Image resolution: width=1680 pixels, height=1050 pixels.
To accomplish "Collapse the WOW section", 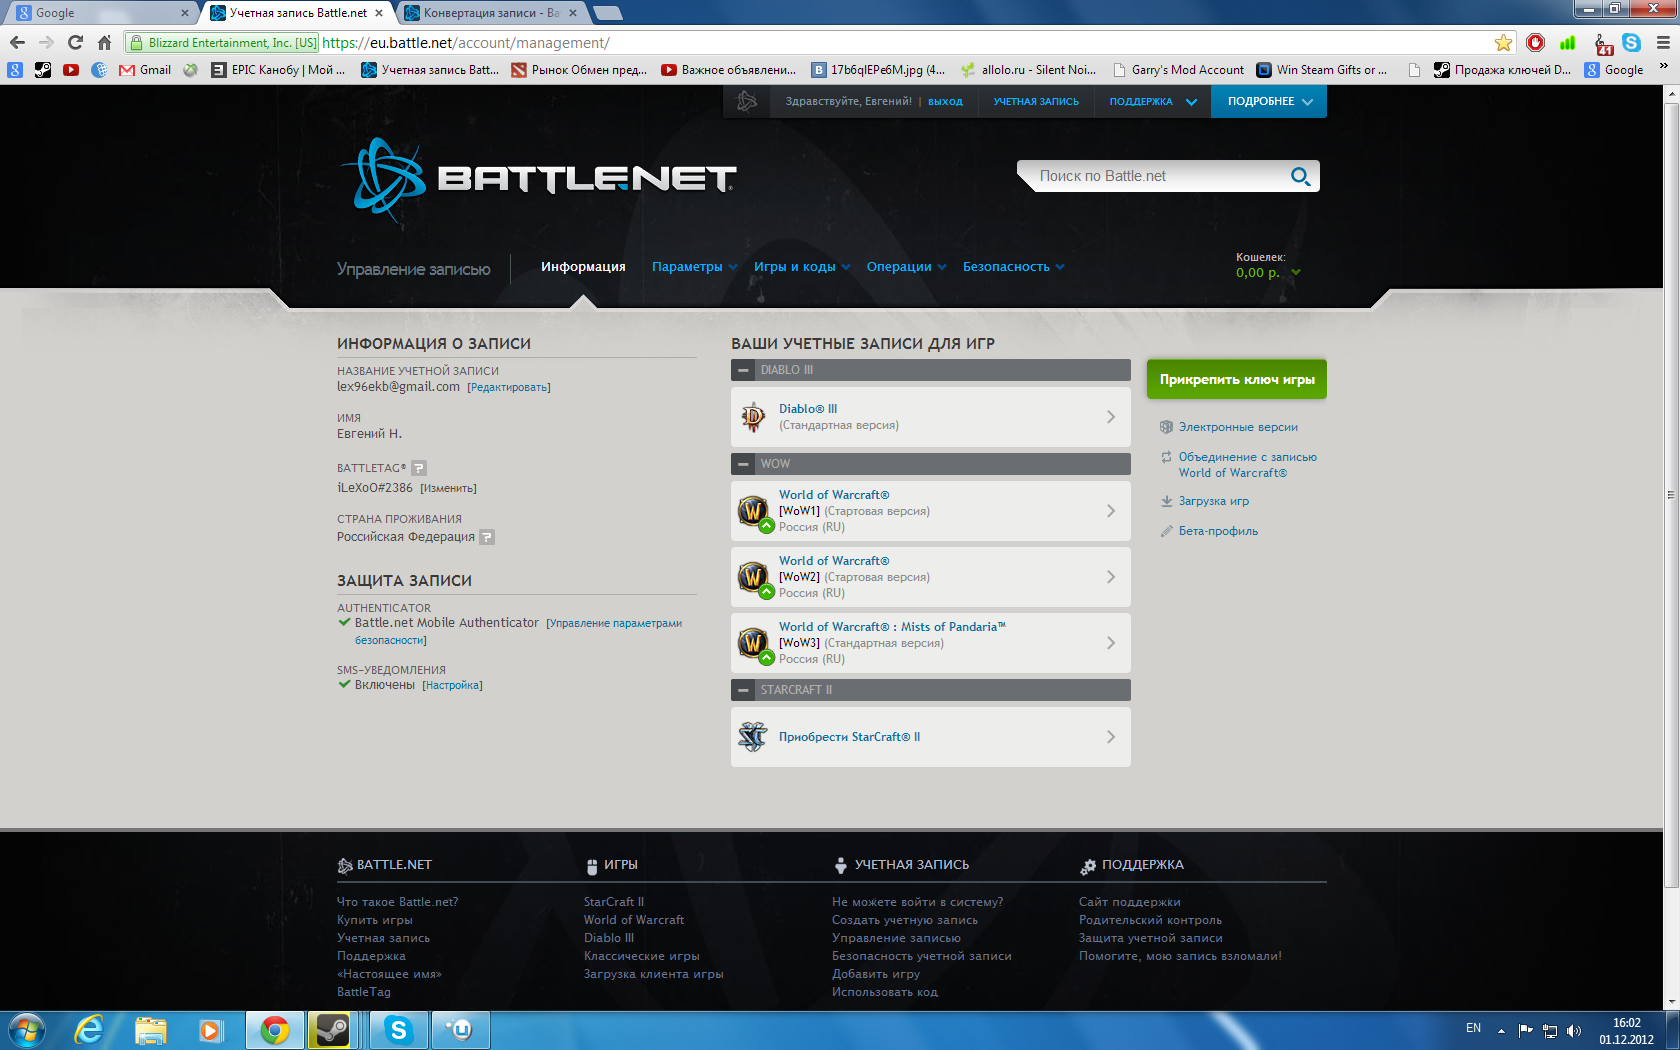I will (x=743, y=464).
